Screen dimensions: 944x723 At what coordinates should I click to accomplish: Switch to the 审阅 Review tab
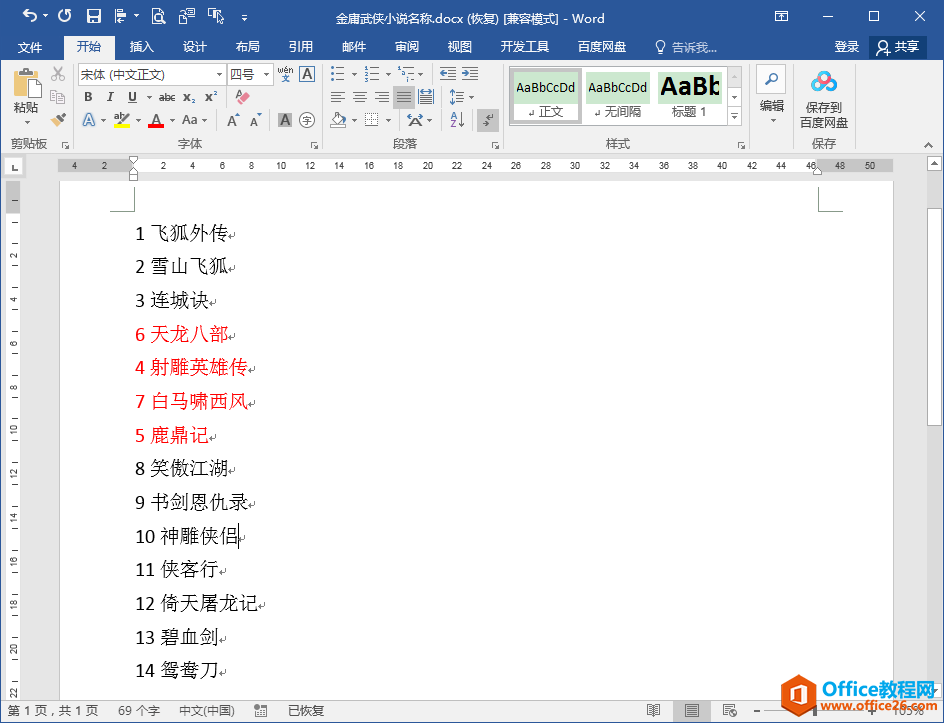pyautogui.click(x=406, y=47)
